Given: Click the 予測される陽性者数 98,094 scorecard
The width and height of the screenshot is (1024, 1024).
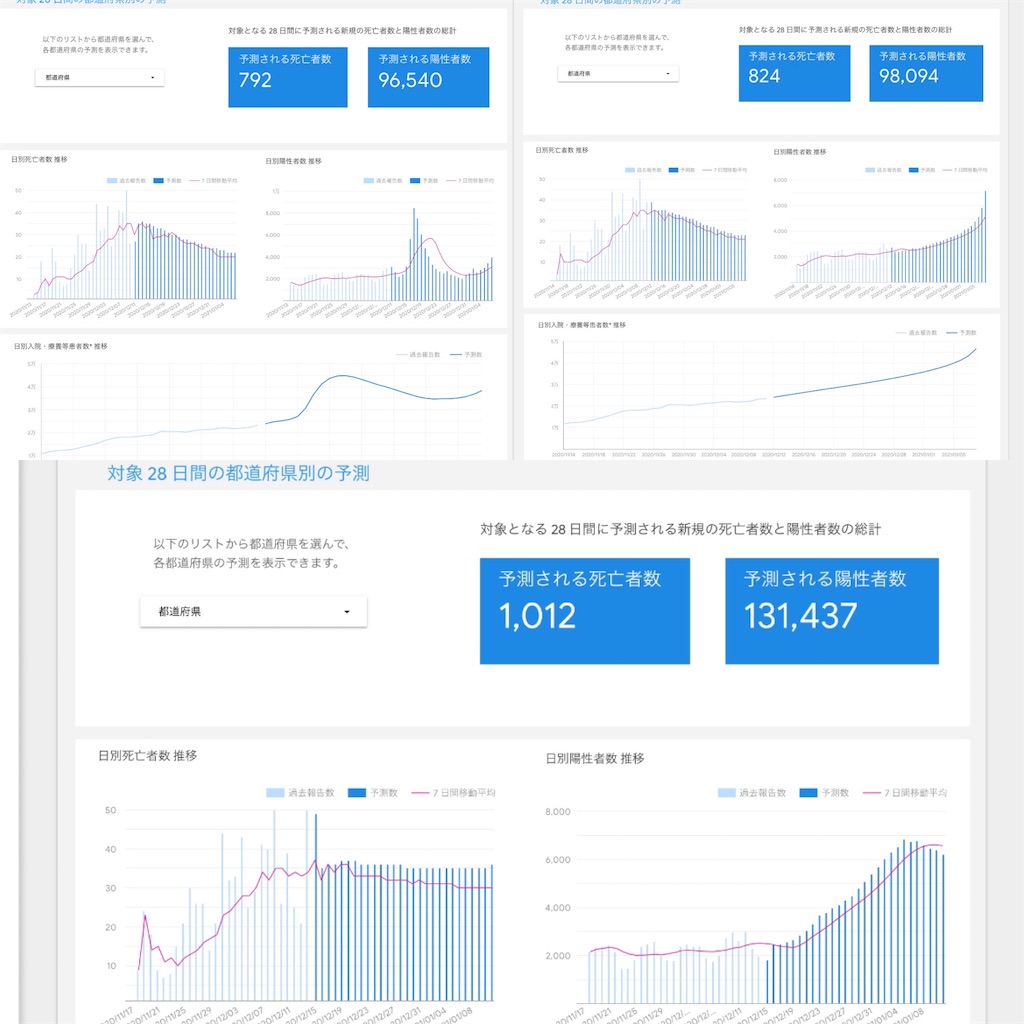Looking at the screenshot, I should pos(926,73).
